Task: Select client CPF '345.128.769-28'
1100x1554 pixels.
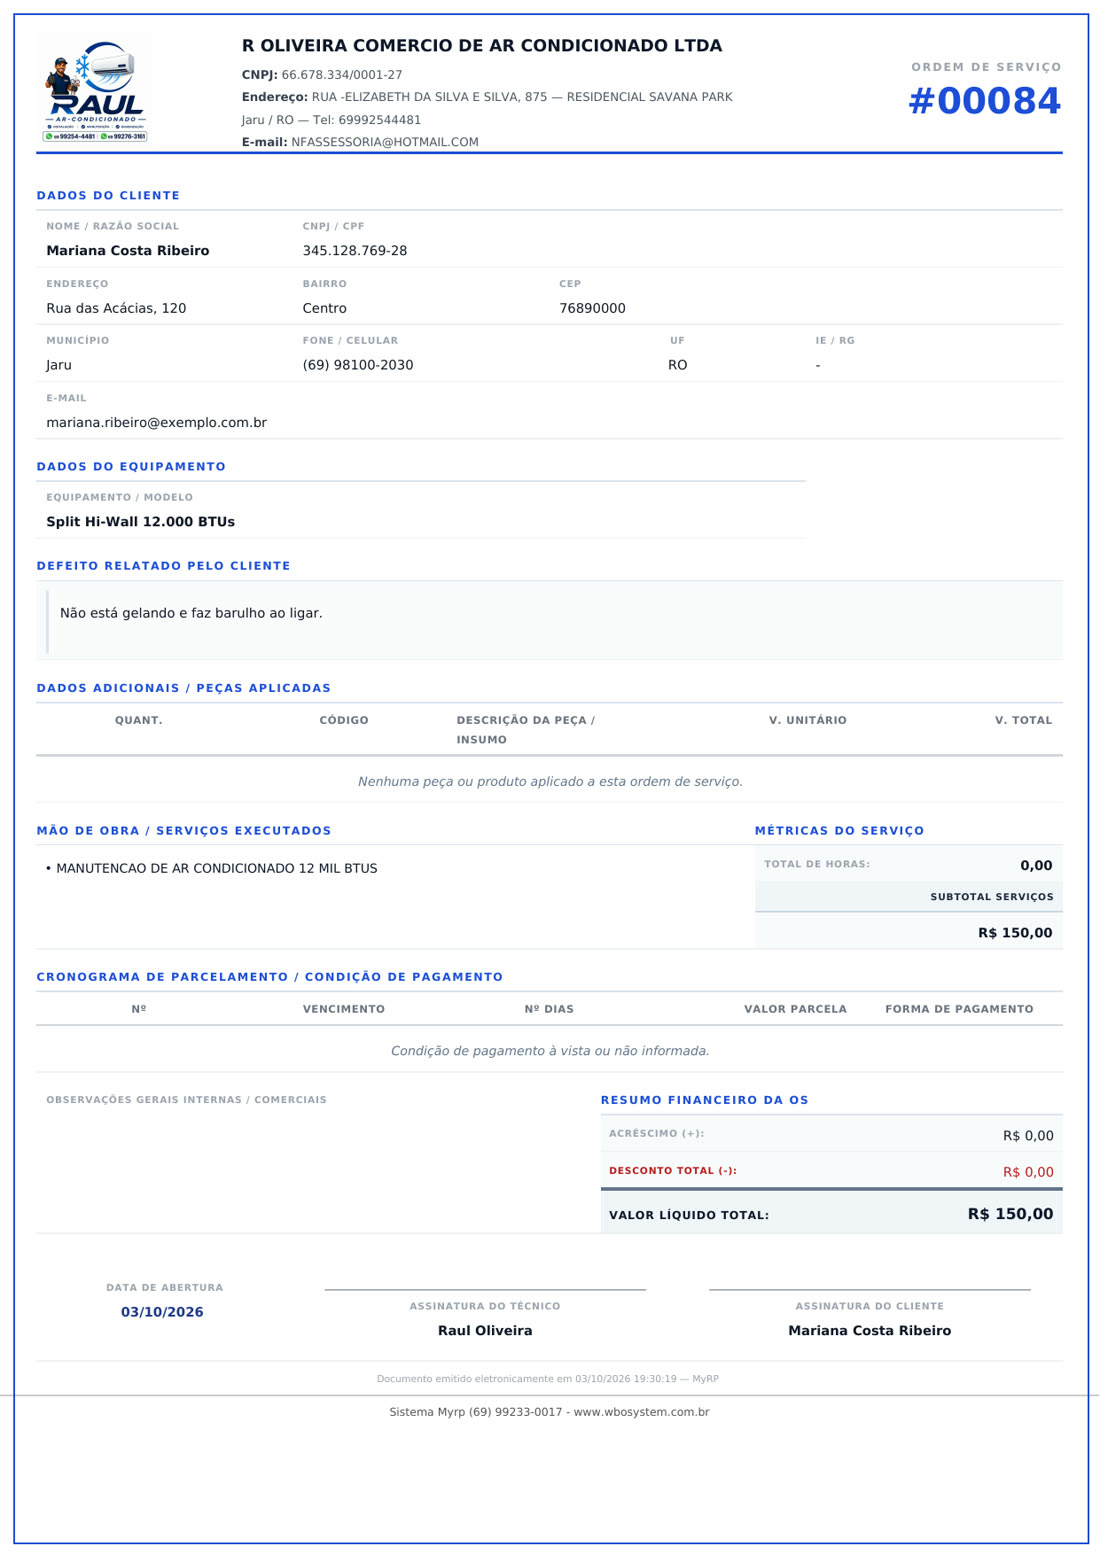Action: [x=355, y=251]
